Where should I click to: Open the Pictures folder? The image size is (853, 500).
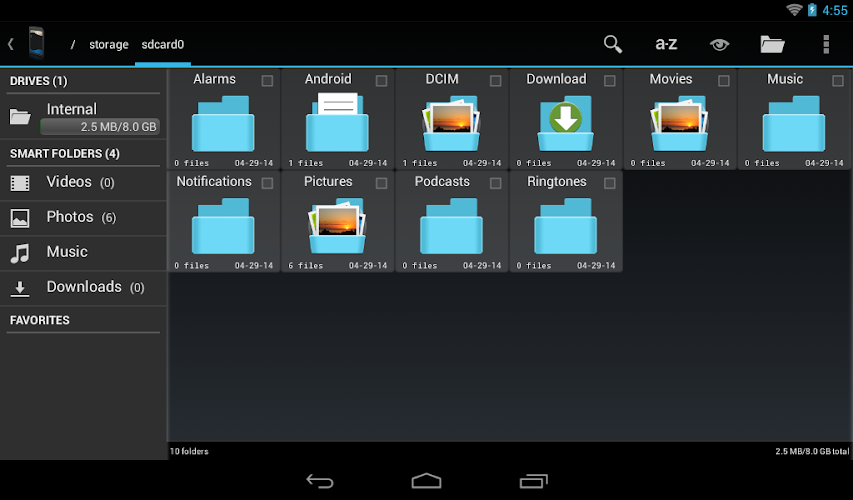pos(337,226)
